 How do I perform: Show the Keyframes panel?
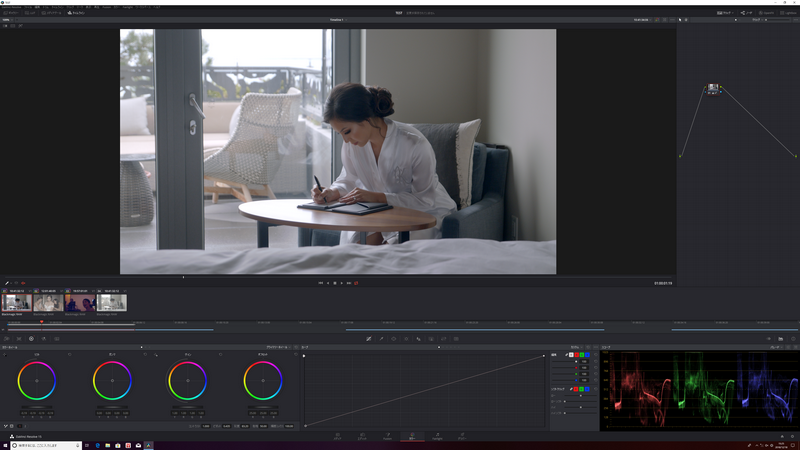768,339
